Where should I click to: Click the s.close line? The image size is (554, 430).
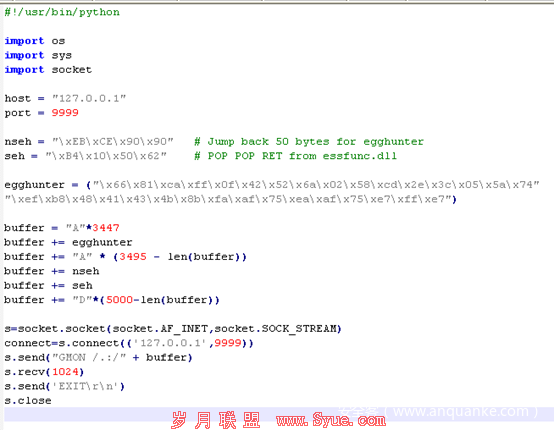pyautogui.click(x=28, y=401)
